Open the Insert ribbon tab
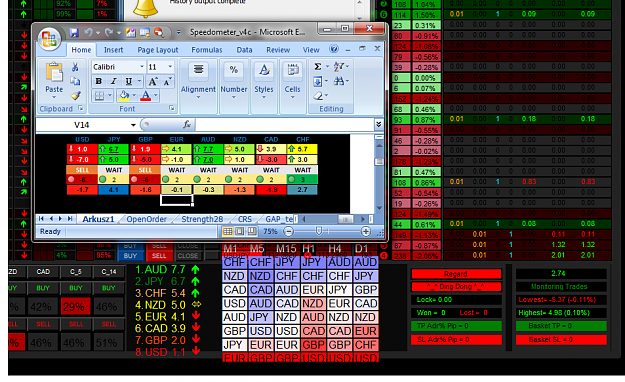 [114, 50]
